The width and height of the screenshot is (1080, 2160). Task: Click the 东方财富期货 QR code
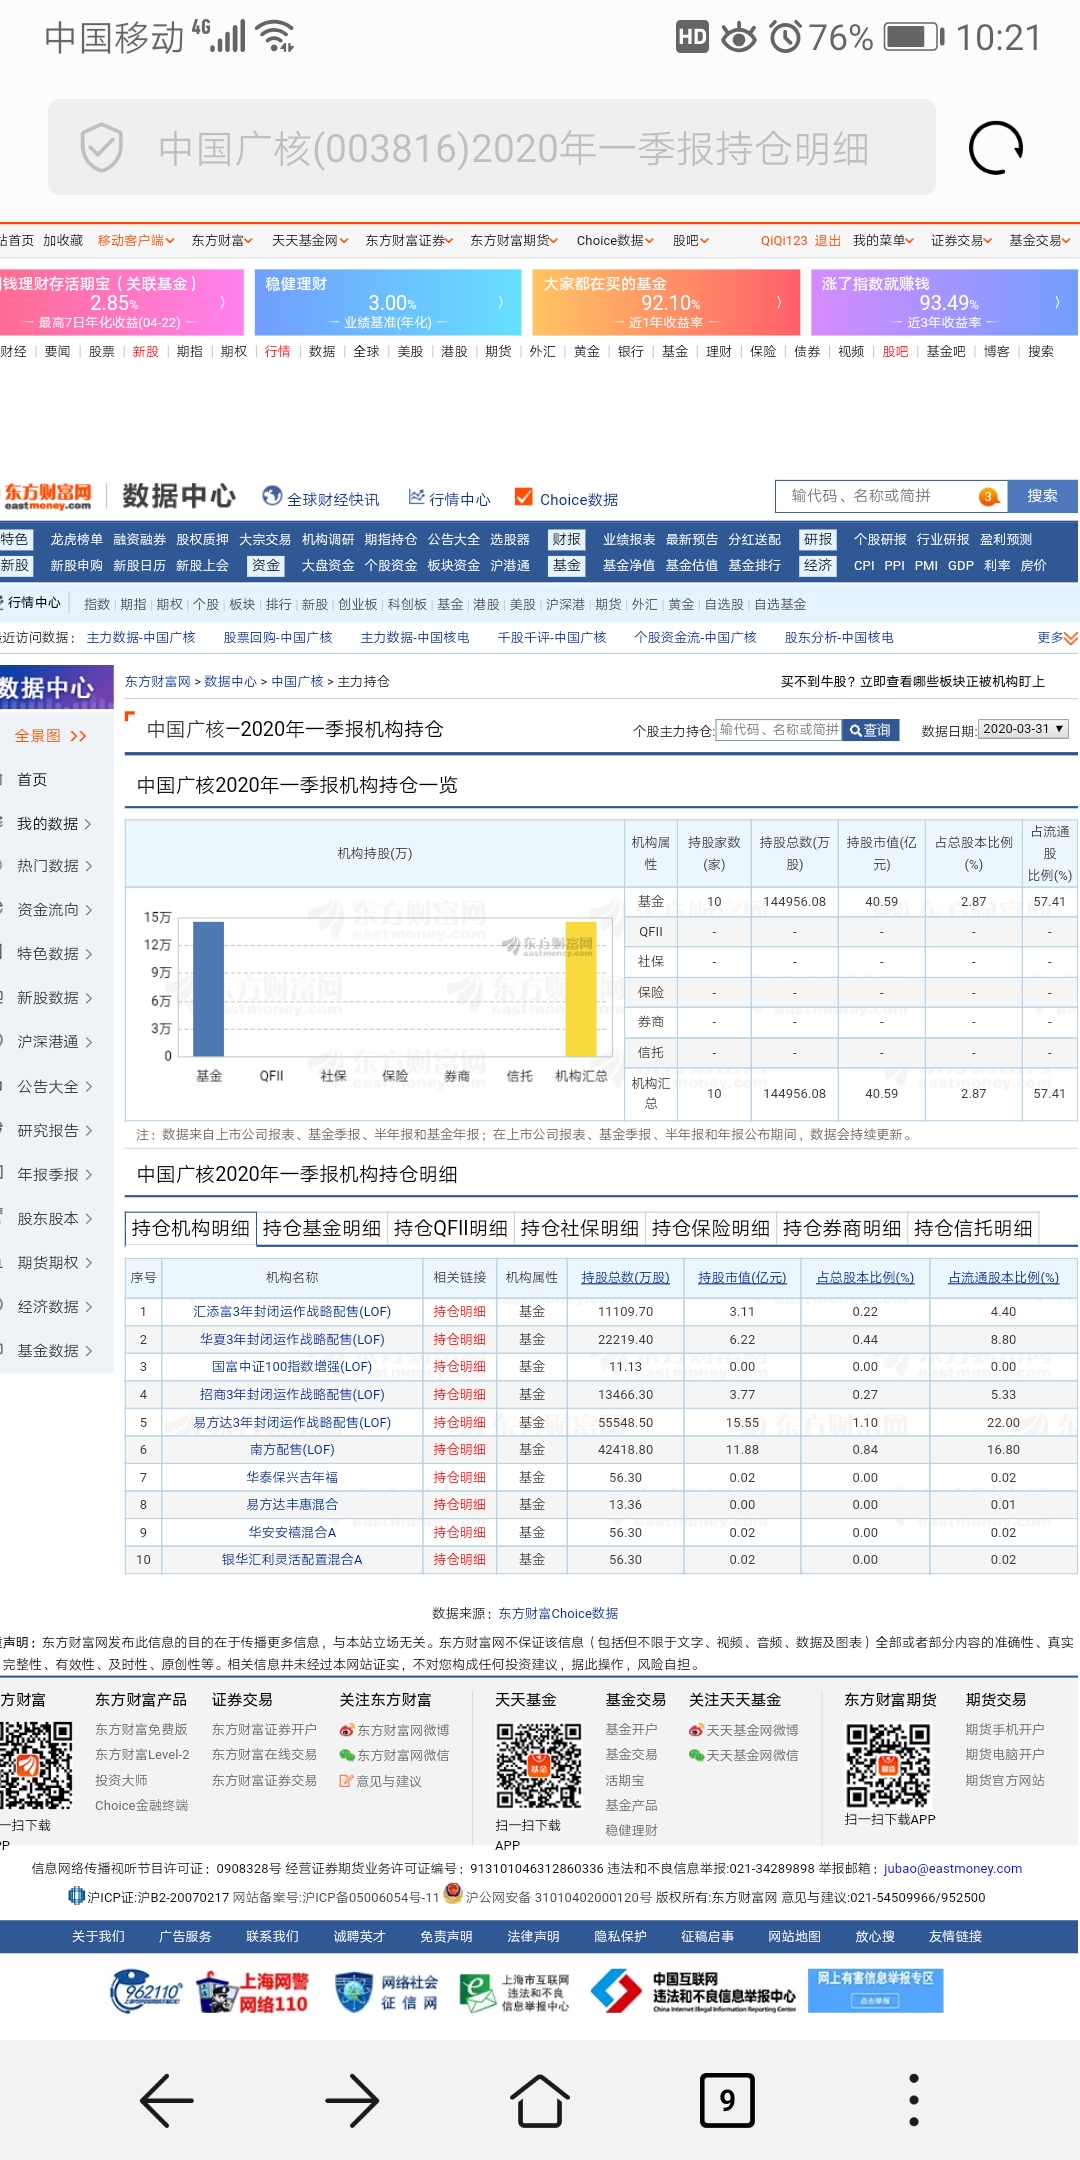pos(888,1765)
